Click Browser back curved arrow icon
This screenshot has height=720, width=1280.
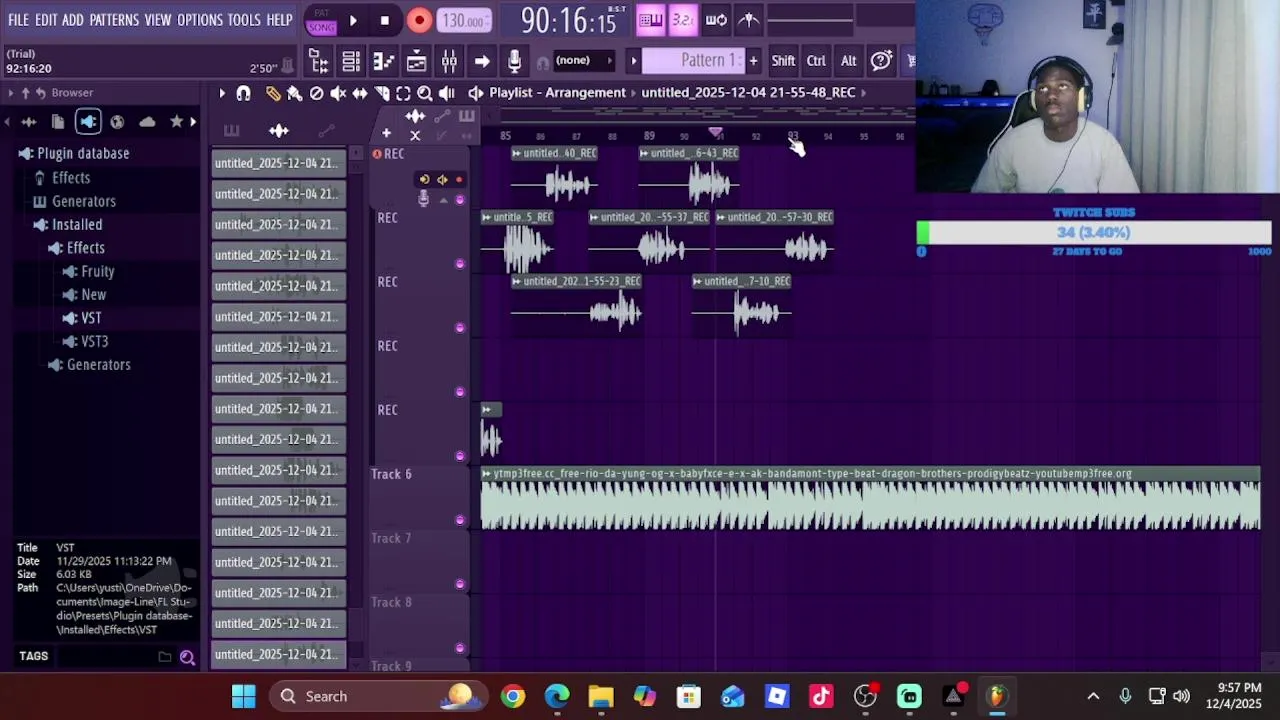[41, 93]
